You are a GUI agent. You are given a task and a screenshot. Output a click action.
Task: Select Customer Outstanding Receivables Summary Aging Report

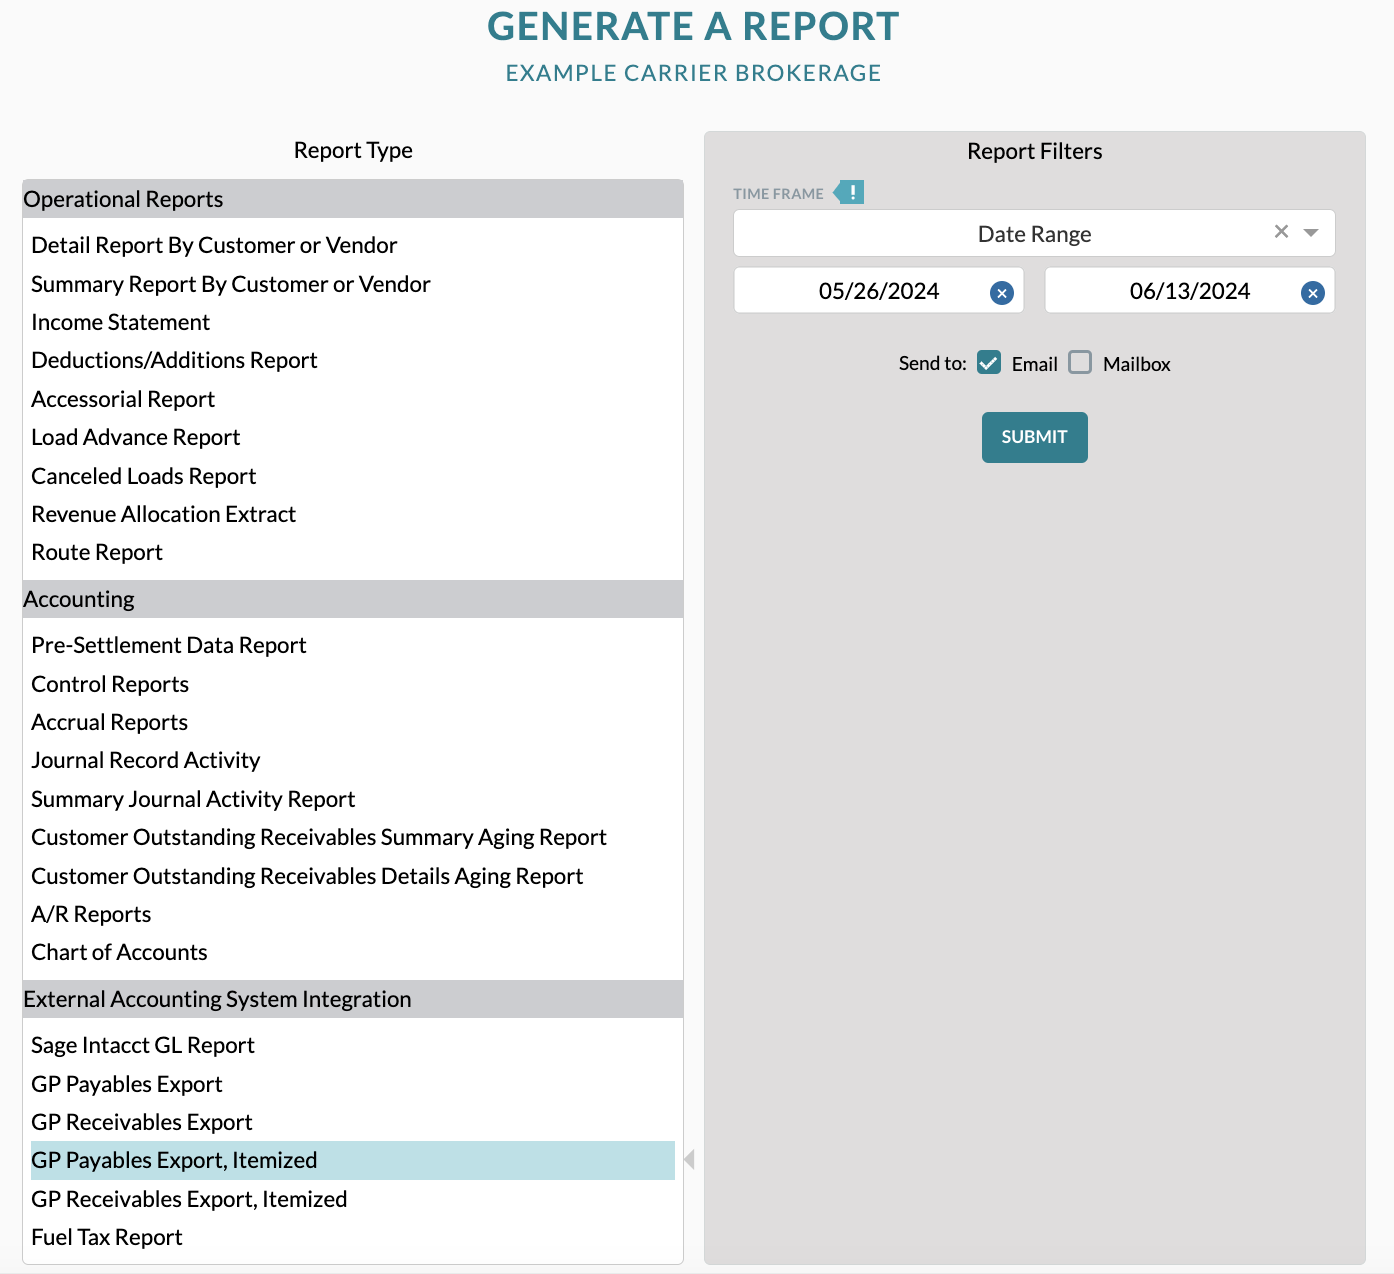coord(319,837)
